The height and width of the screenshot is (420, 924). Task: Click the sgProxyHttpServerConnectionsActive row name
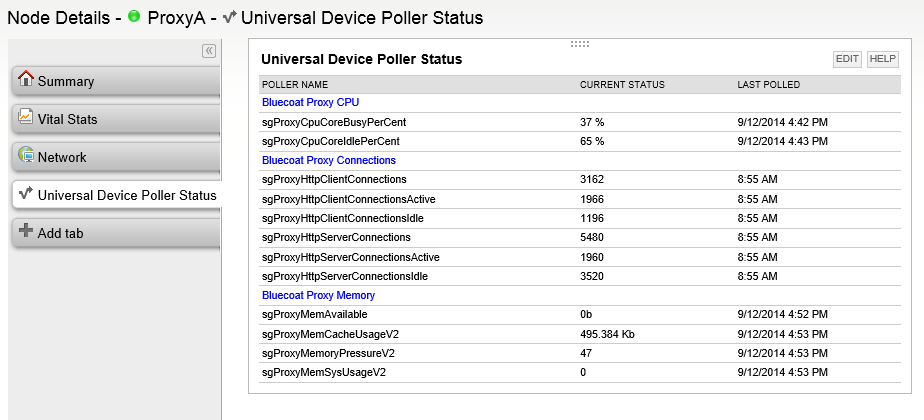(351, 257)
